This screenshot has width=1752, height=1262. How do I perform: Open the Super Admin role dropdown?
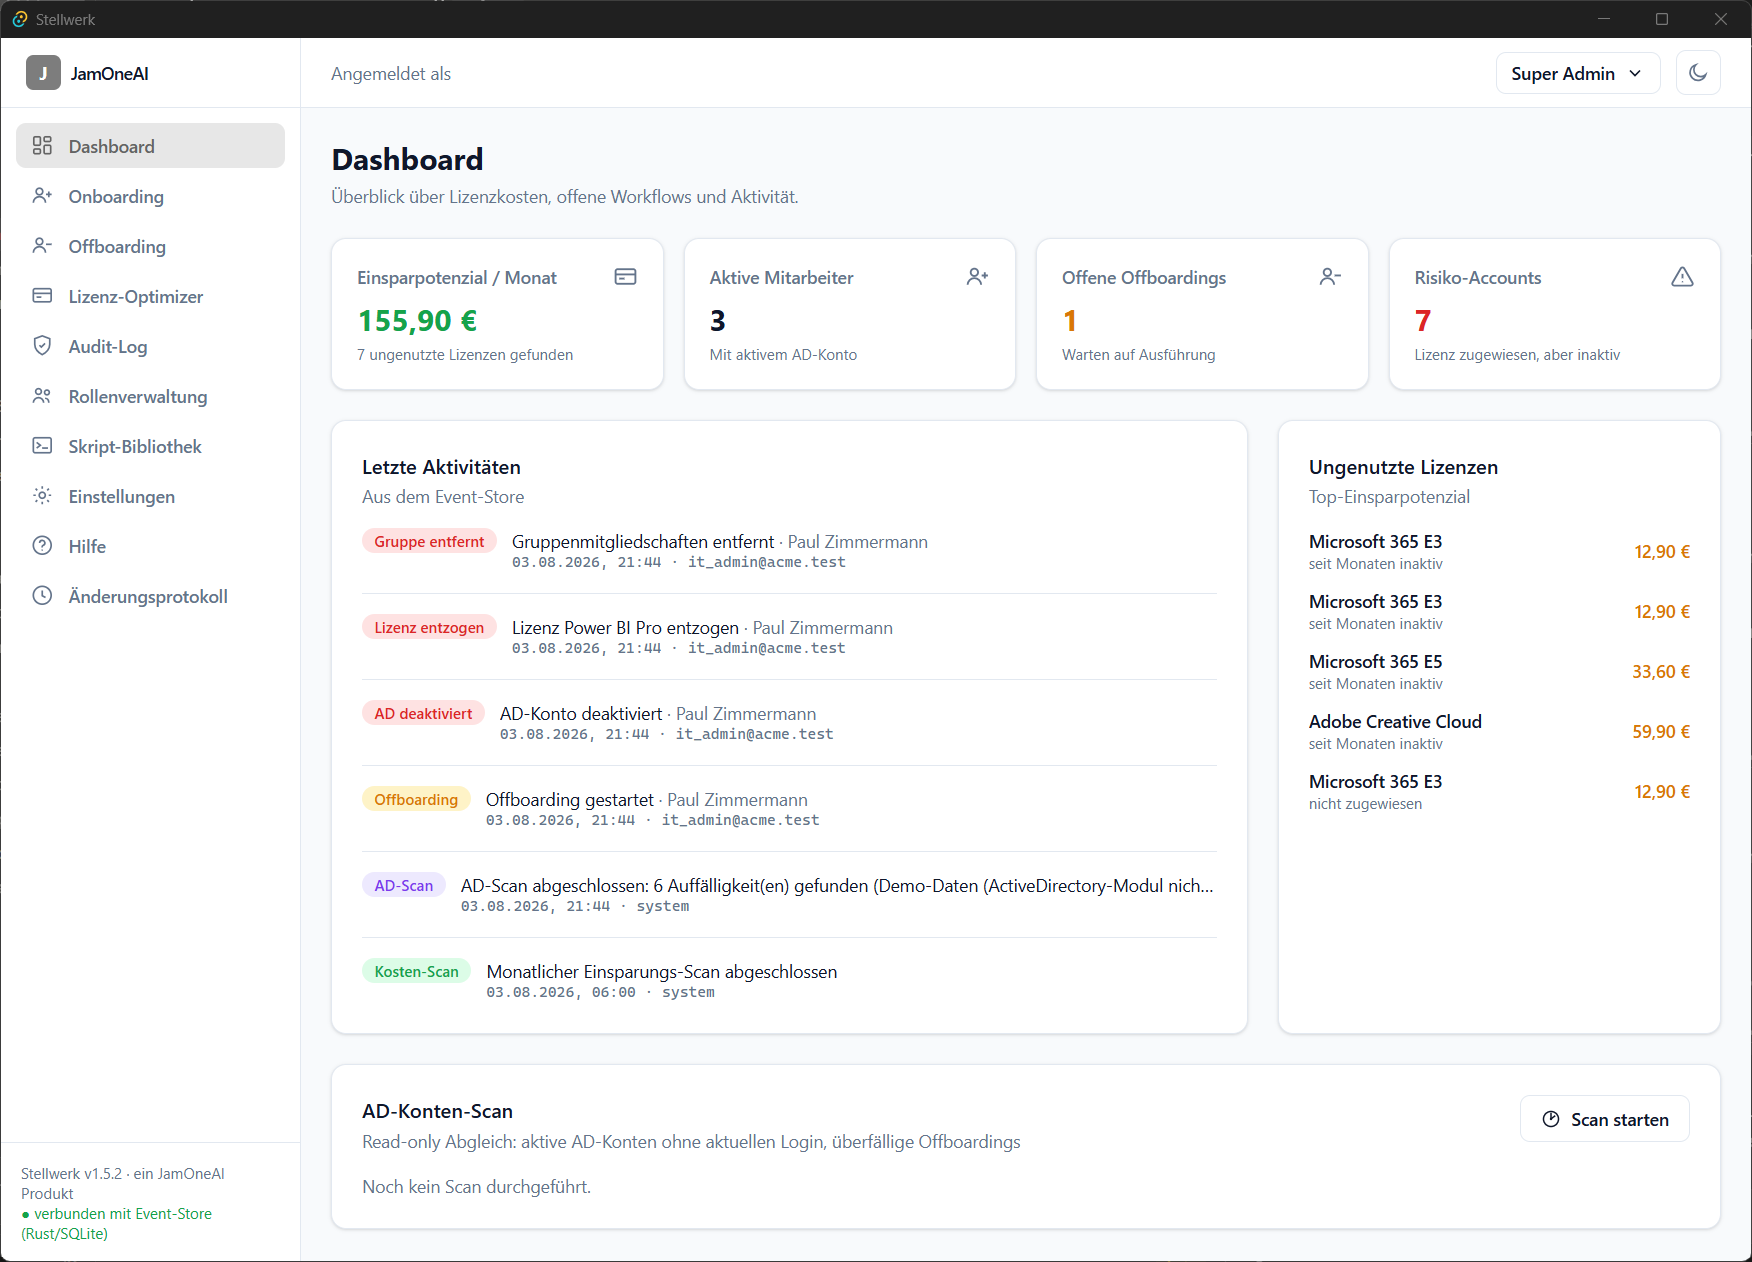1577,73
